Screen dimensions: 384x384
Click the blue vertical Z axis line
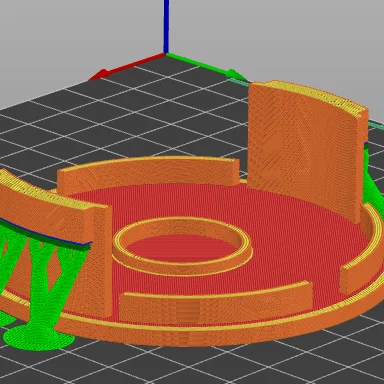pyautogui.click(x=166, y=26)
